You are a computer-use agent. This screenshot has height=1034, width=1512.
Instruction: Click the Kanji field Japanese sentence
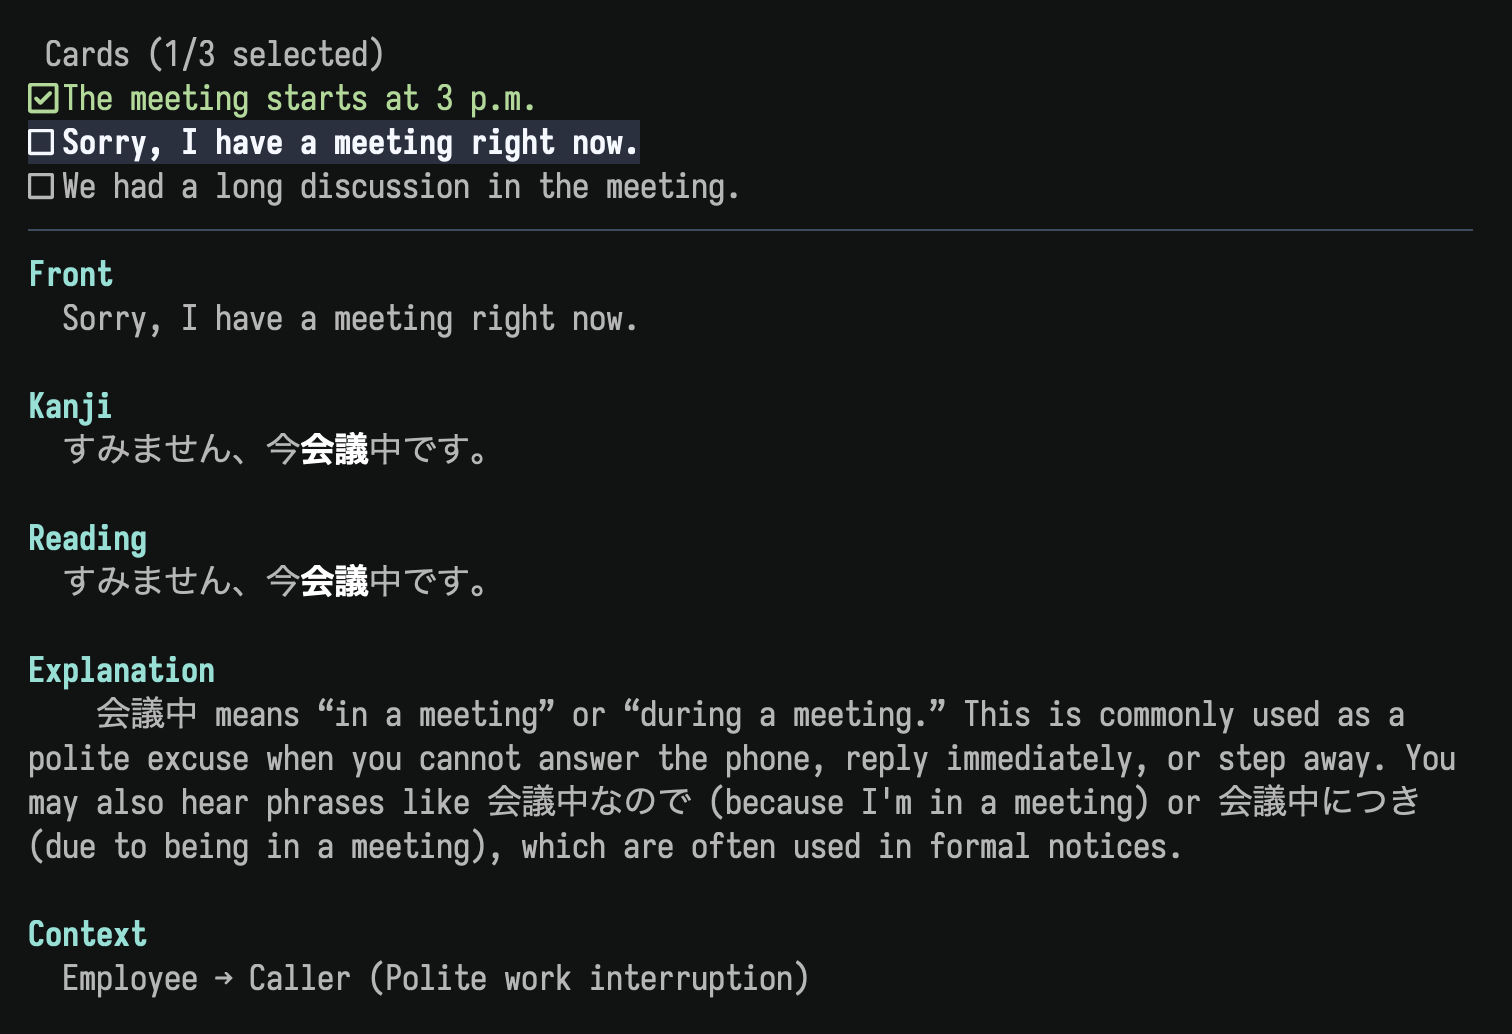276,450
